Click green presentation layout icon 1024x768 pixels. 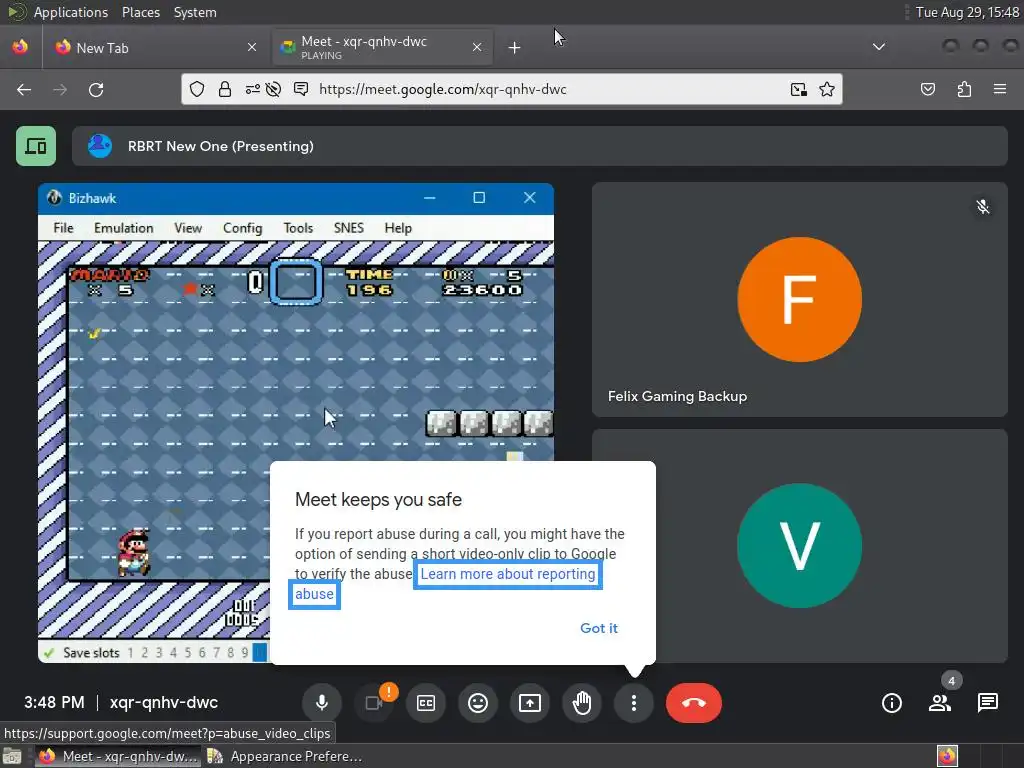pos(36,146)
